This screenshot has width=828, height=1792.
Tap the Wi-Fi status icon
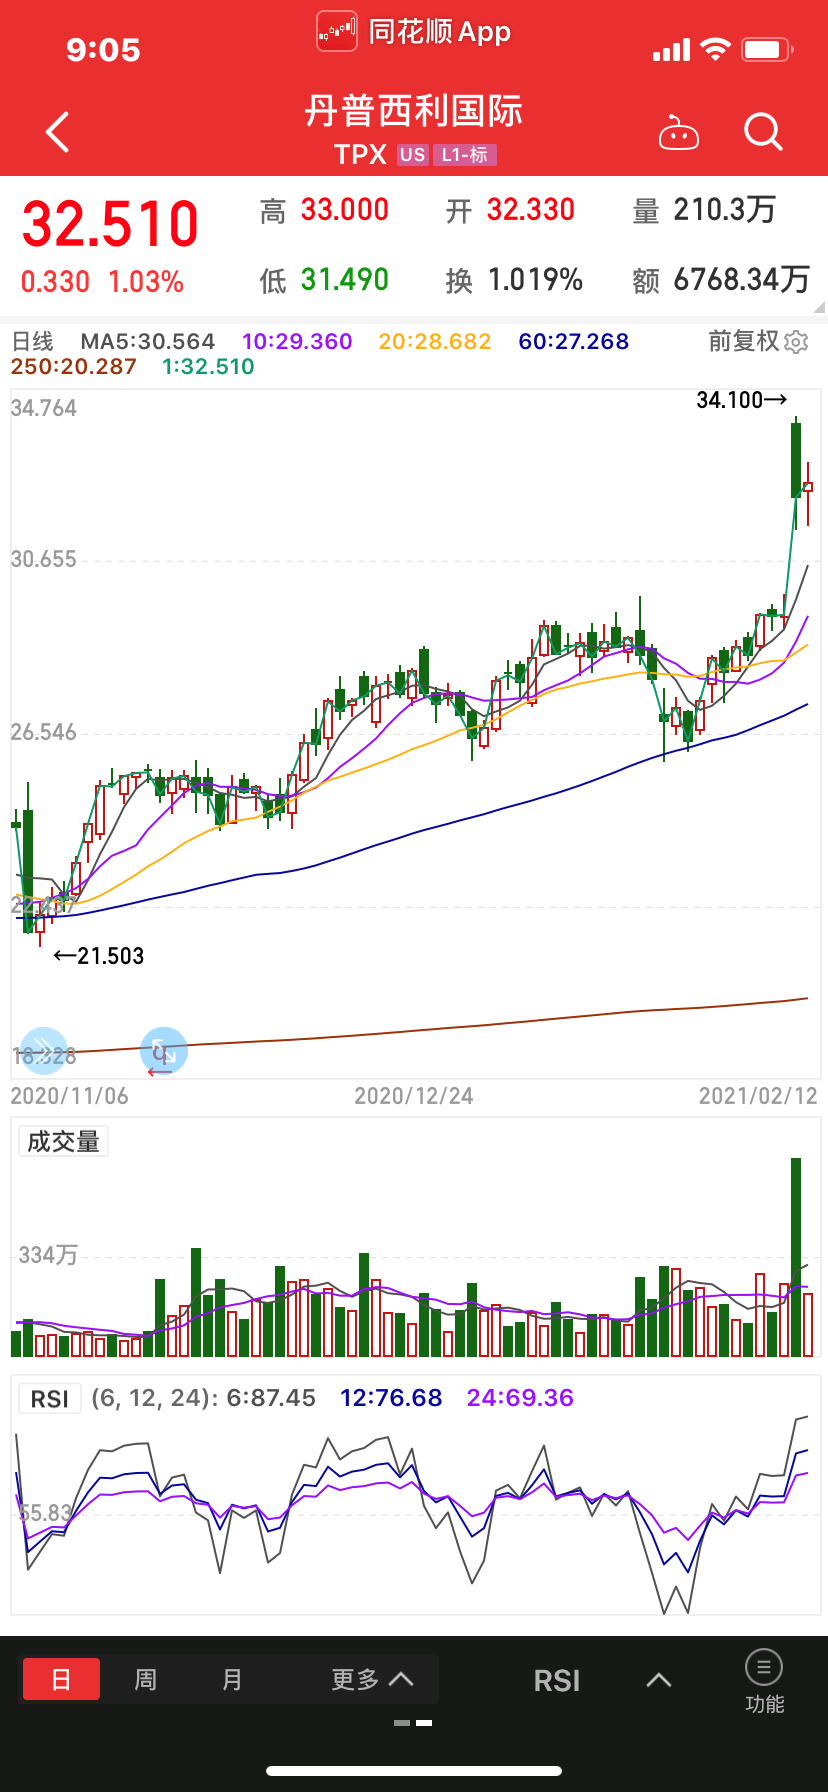(x=715, y=49)
